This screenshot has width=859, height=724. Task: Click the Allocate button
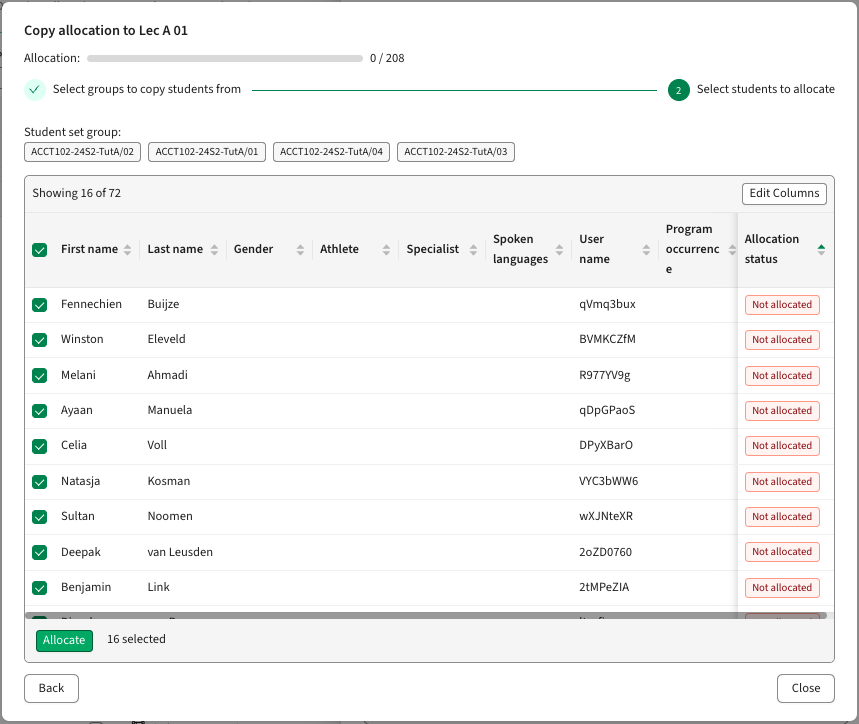64,640
